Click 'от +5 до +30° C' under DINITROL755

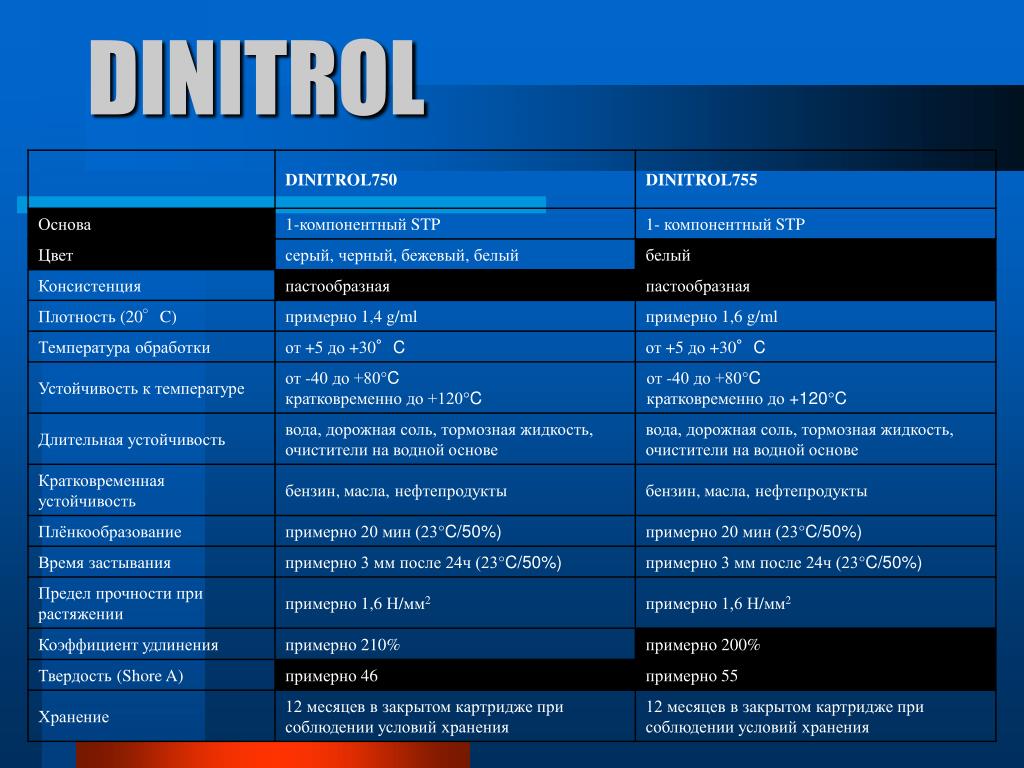coord(705,347)
